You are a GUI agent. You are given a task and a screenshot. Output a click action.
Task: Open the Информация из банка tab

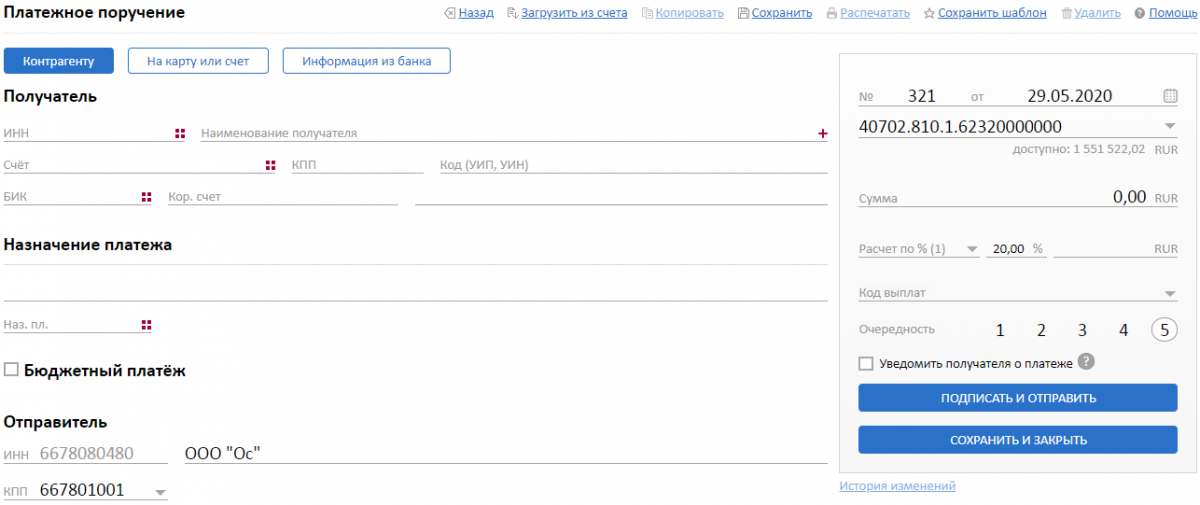pos(366,61)
